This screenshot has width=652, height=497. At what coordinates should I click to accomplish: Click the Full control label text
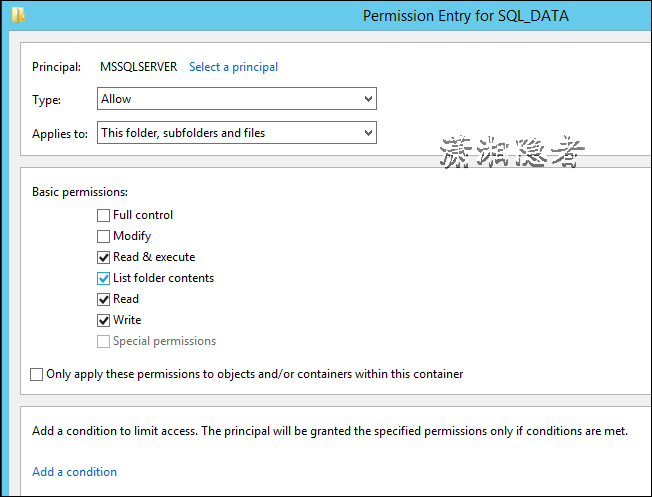(143, 215)
